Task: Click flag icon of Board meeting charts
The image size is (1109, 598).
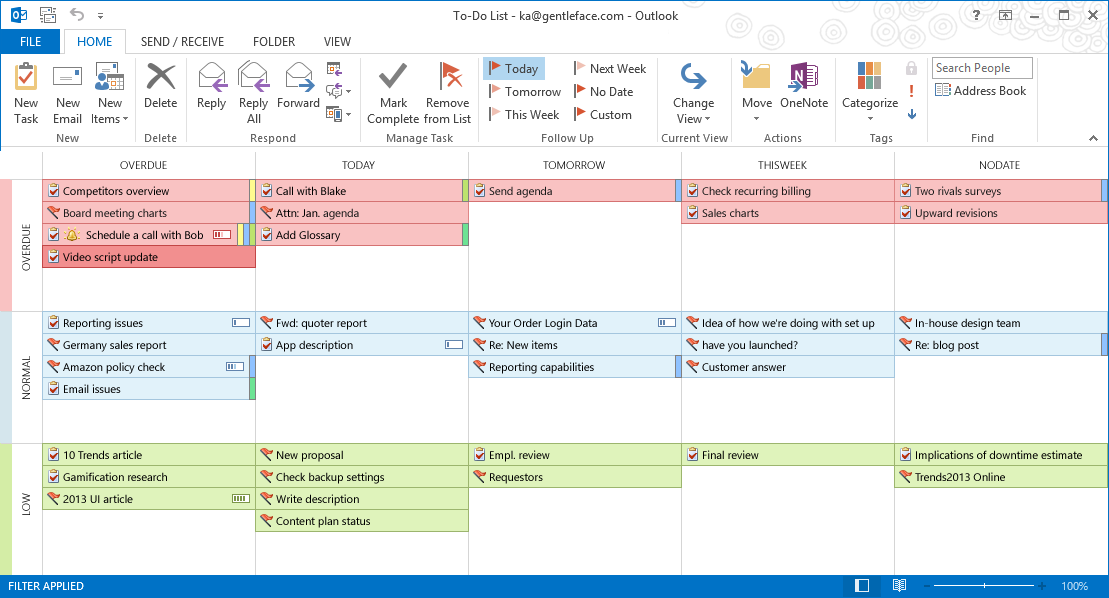Action: 54,212
